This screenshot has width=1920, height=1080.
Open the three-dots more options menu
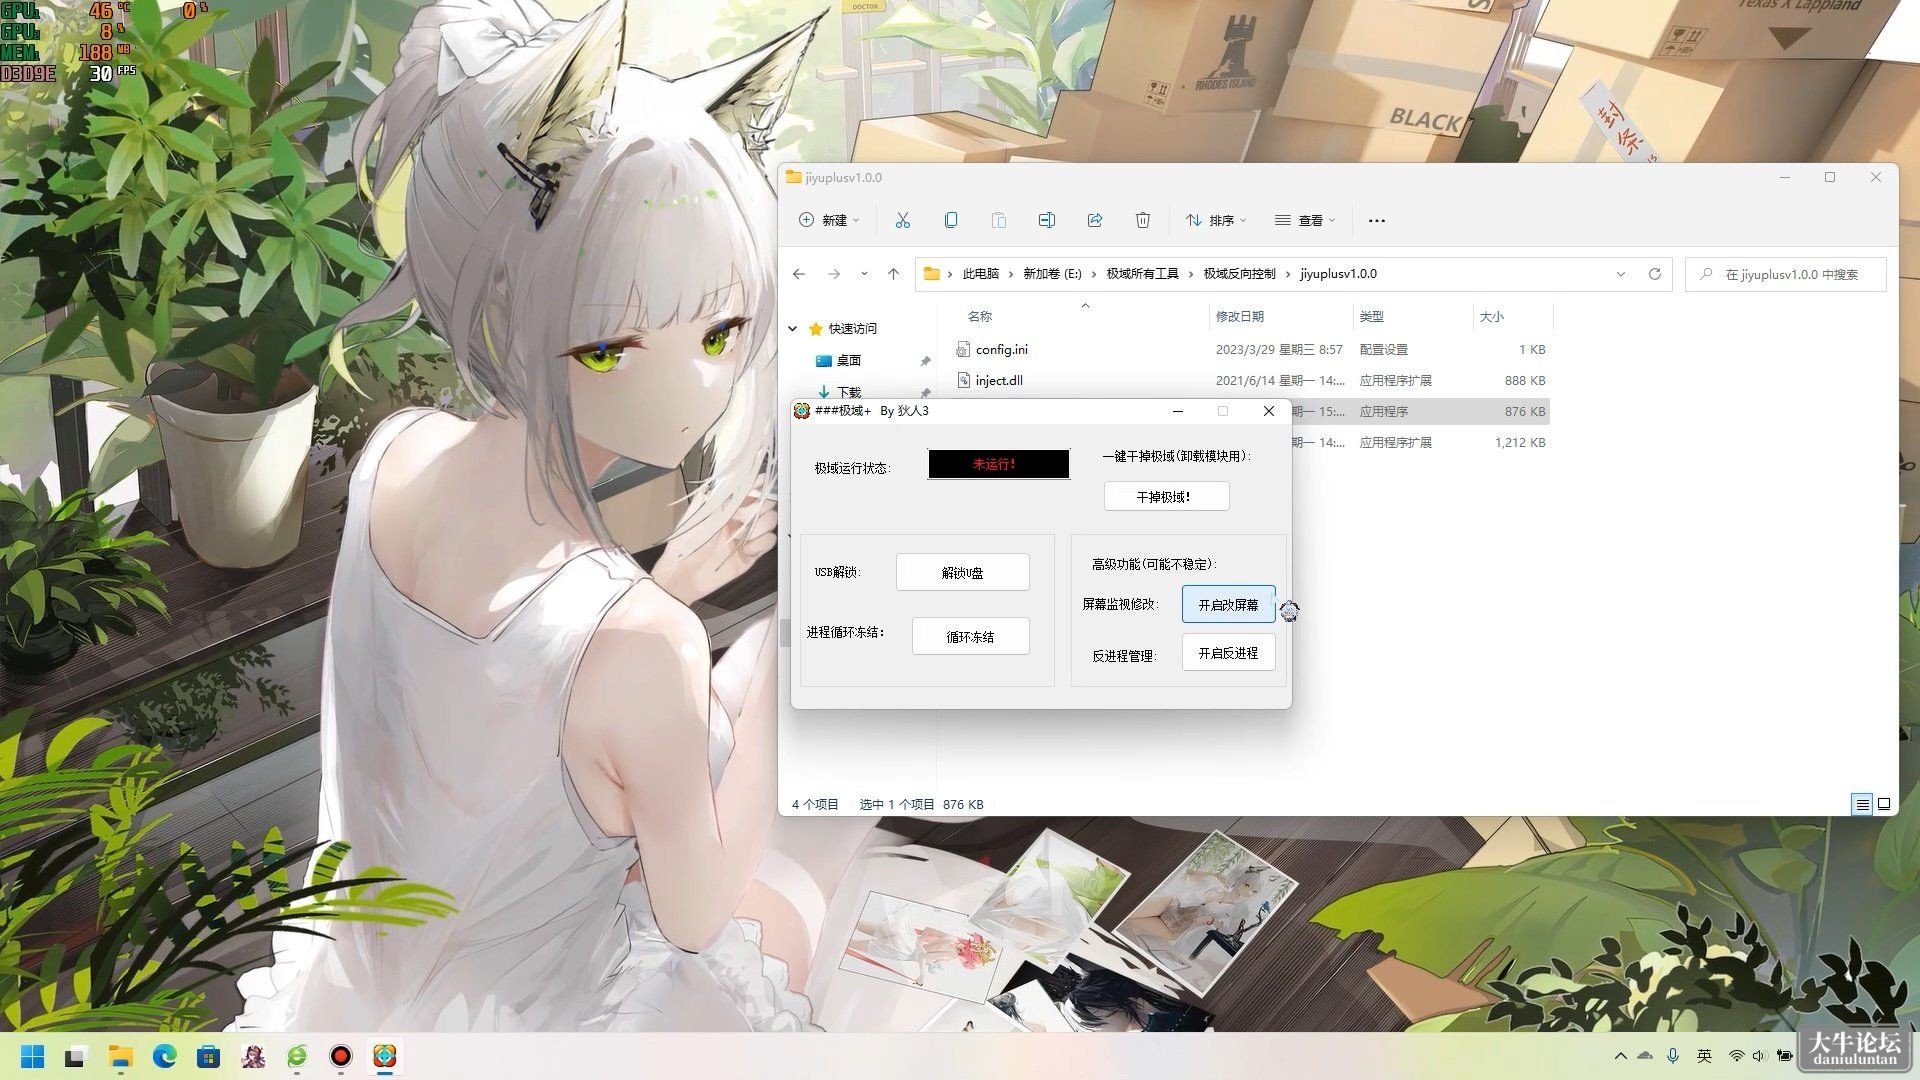[1376, 220]
